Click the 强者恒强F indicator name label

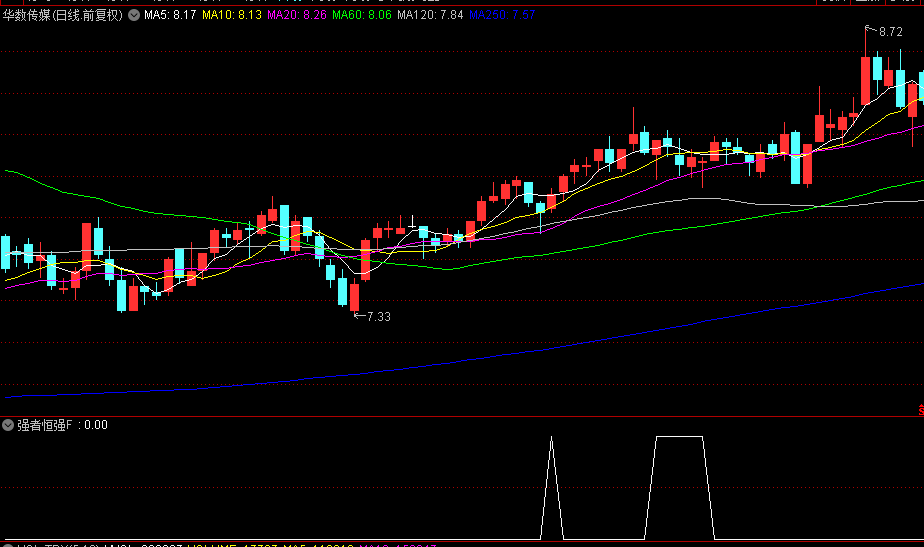pos(44,425)
